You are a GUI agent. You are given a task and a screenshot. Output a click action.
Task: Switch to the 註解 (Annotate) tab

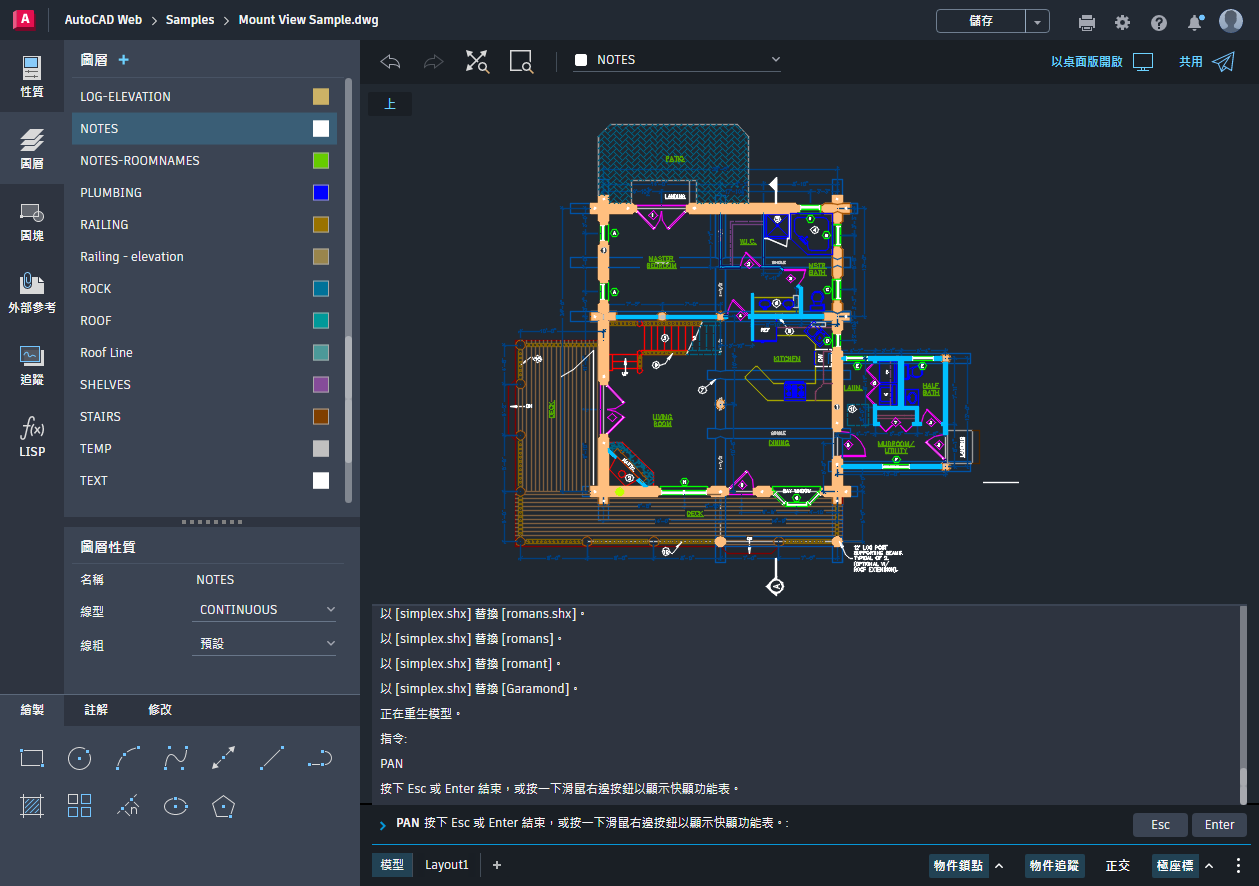tap(96, 710)
